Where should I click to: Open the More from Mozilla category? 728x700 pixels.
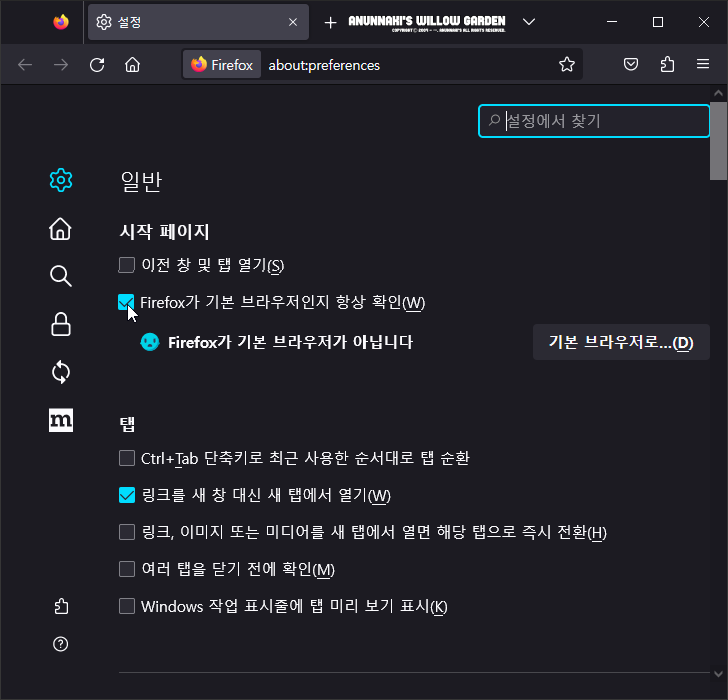61,420
